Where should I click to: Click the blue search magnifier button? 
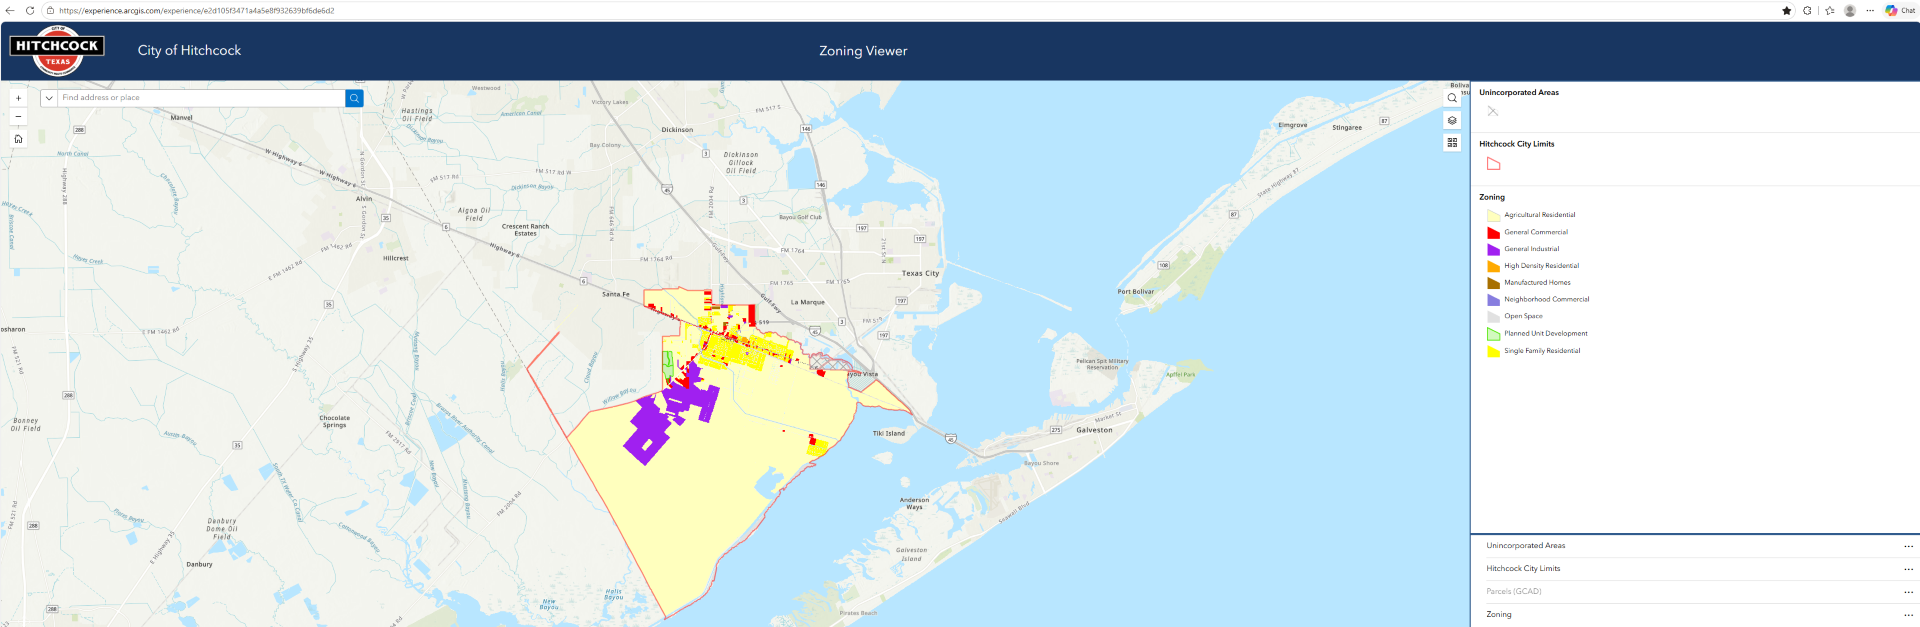point(354,98)
